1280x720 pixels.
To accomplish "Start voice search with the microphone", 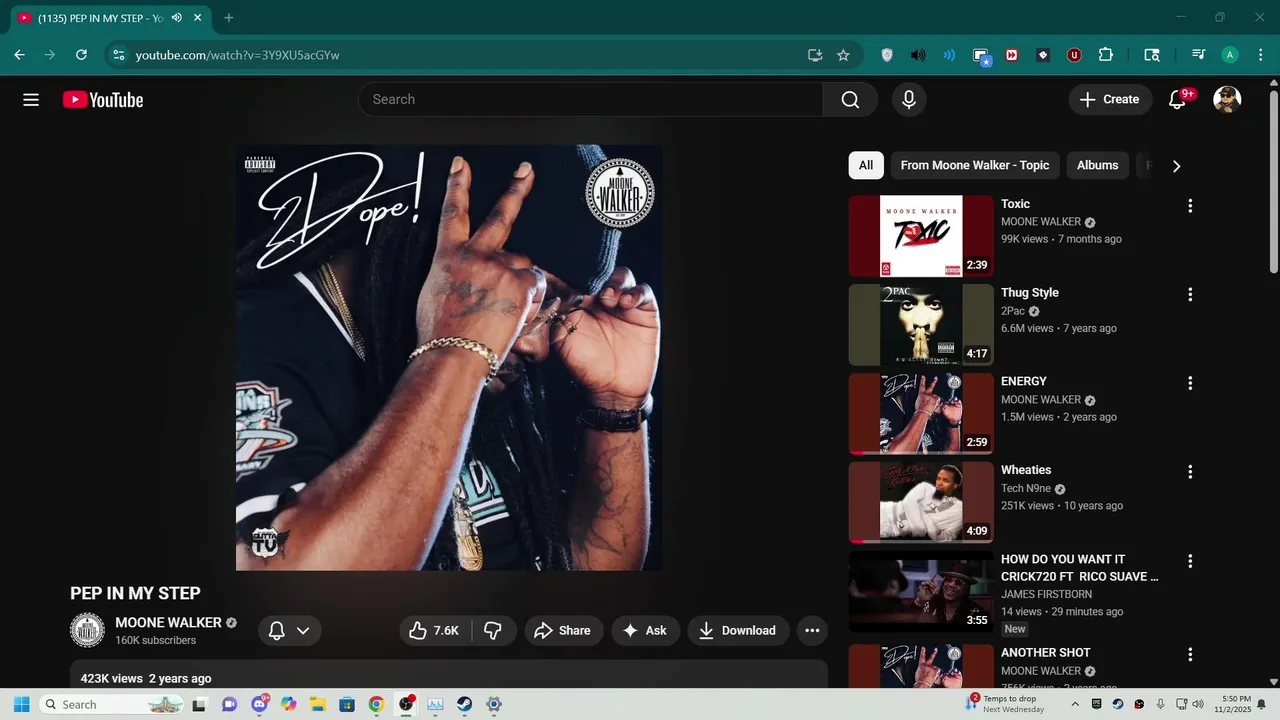I will 909,99.
